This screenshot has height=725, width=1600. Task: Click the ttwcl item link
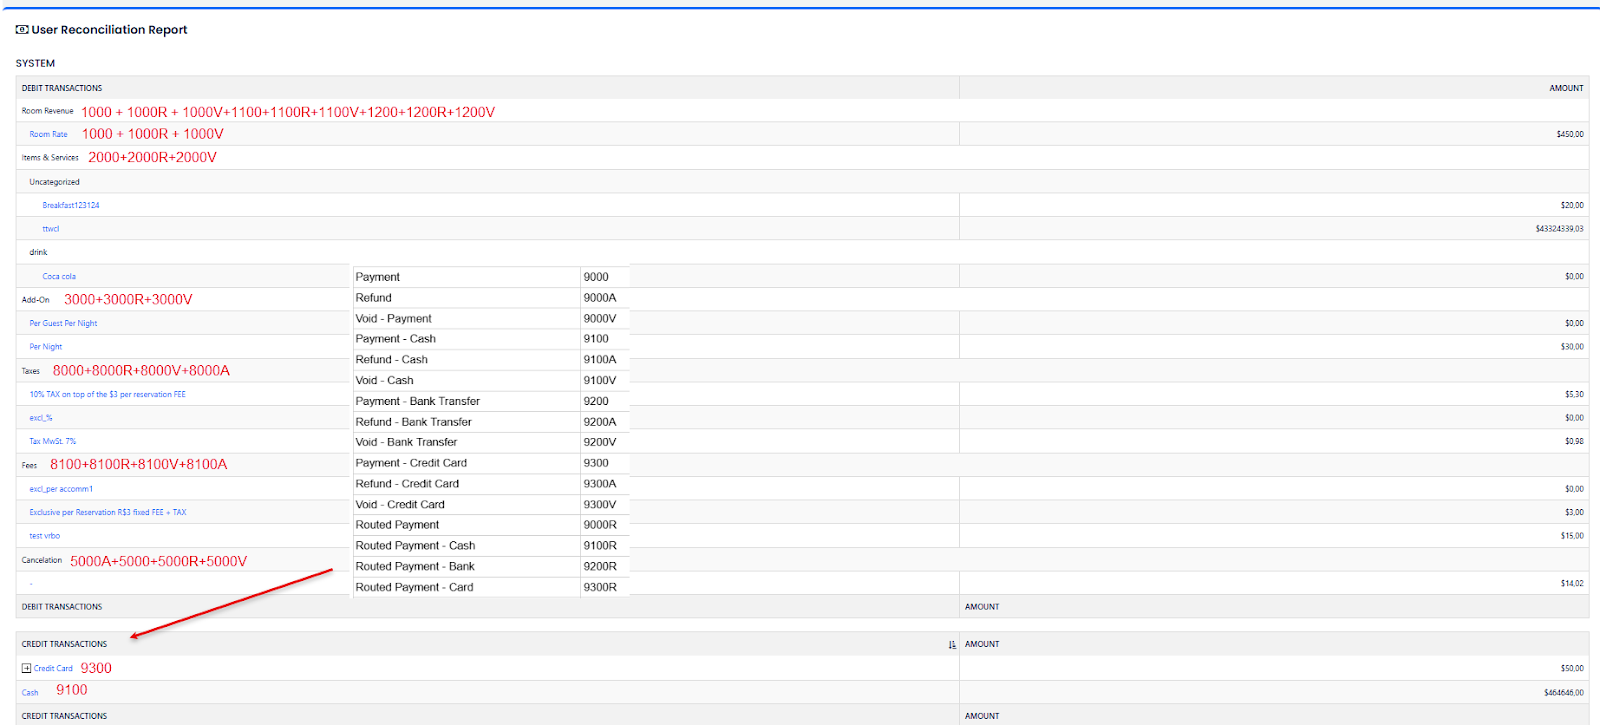(51, 229)
